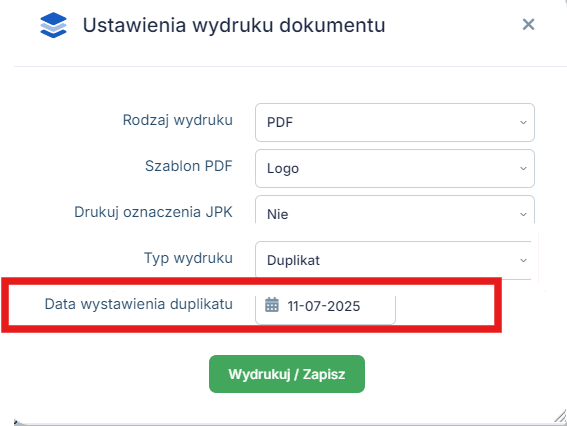This screenshot has width=567, height=426.
Task: Click the green Wydrukuj / Zapisz button
Action: click(x=287, y=374)
